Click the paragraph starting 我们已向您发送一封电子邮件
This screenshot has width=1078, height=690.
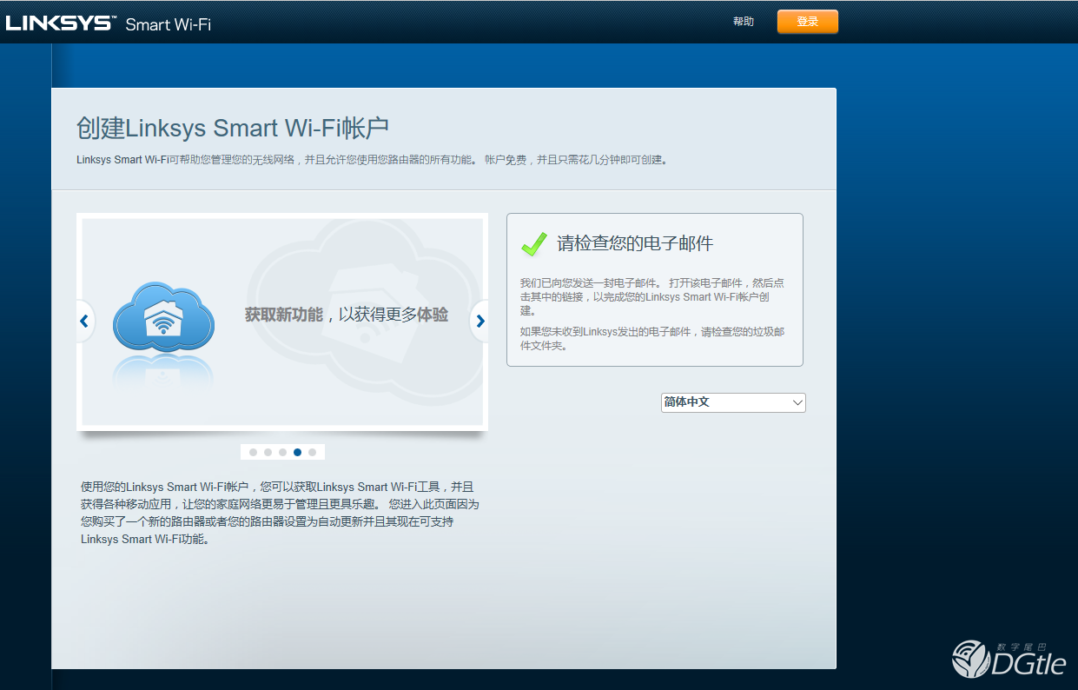coord(652,296)
